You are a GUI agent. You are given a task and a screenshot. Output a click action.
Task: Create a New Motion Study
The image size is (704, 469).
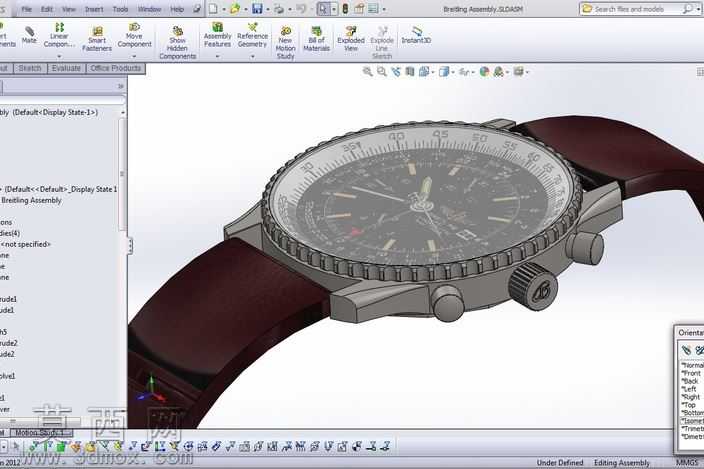tap(286, 43)
